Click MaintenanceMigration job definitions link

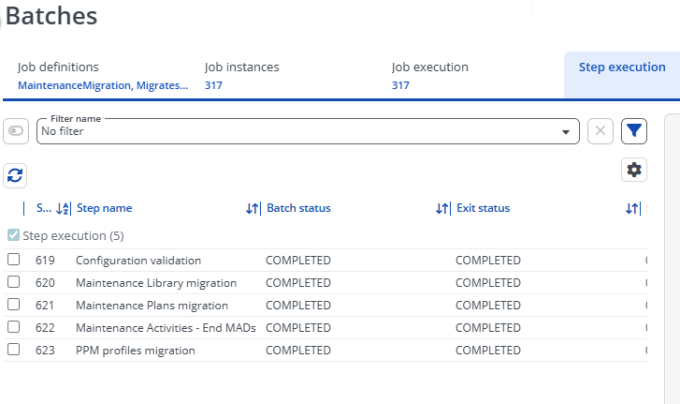[103, 85]
